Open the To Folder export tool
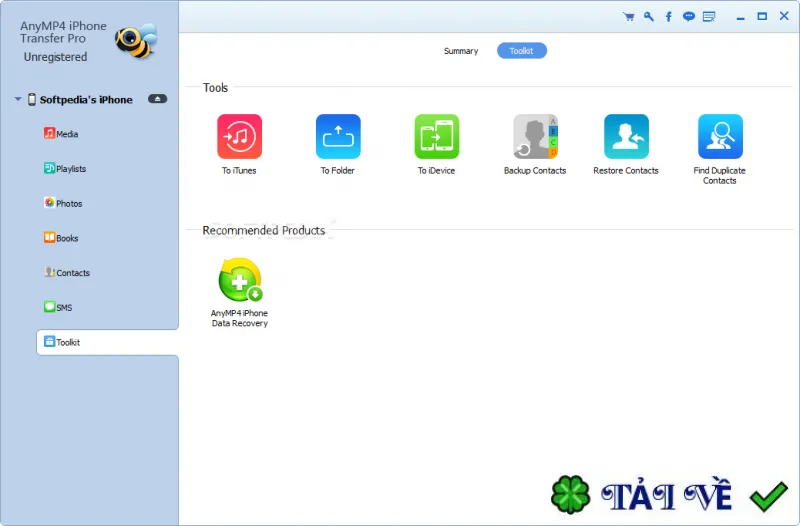Screen dimensions: 800x526 click(338, 137)
